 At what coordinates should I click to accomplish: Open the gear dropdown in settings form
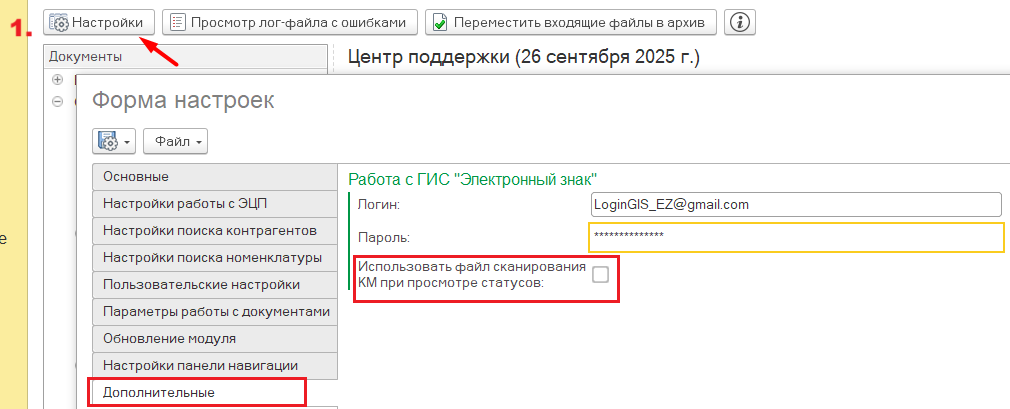tap(114, 142)
